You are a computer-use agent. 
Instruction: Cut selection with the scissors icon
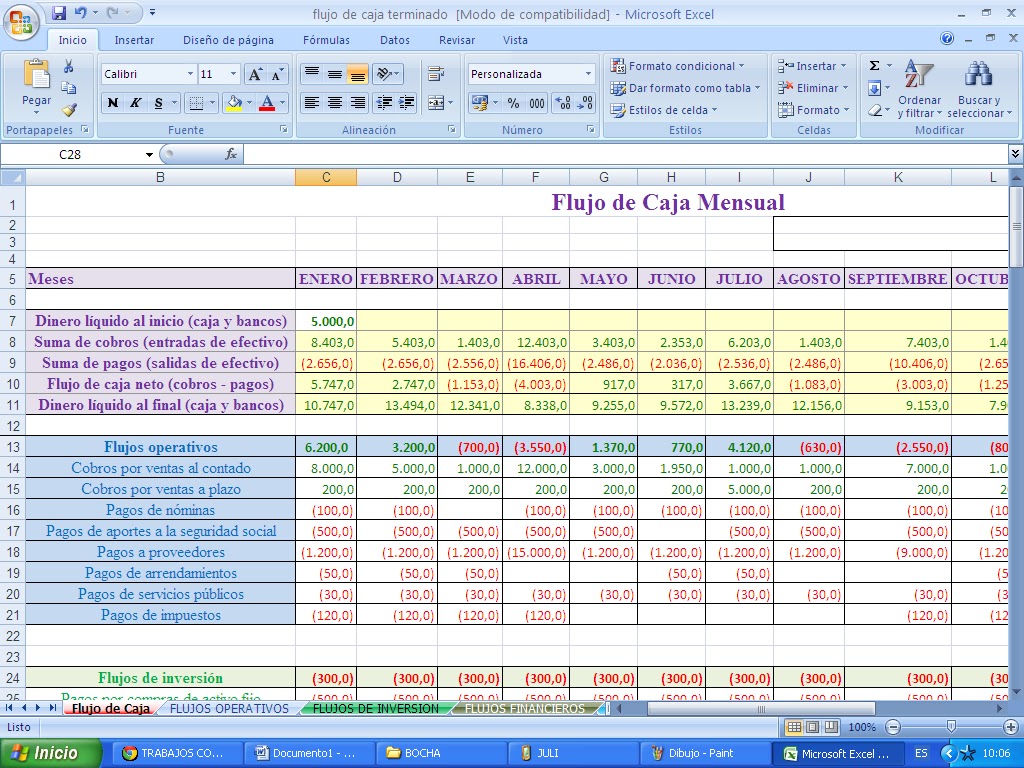tap(69, 66)
